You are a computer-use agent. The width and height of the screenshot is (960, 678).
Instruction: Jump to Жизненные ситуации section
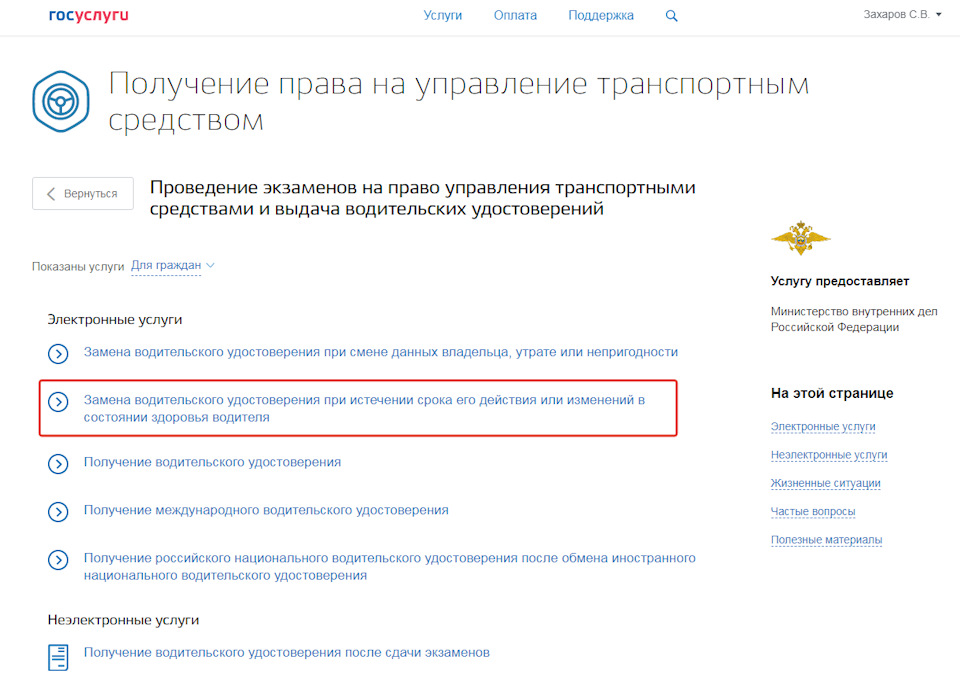coord(825,483)
